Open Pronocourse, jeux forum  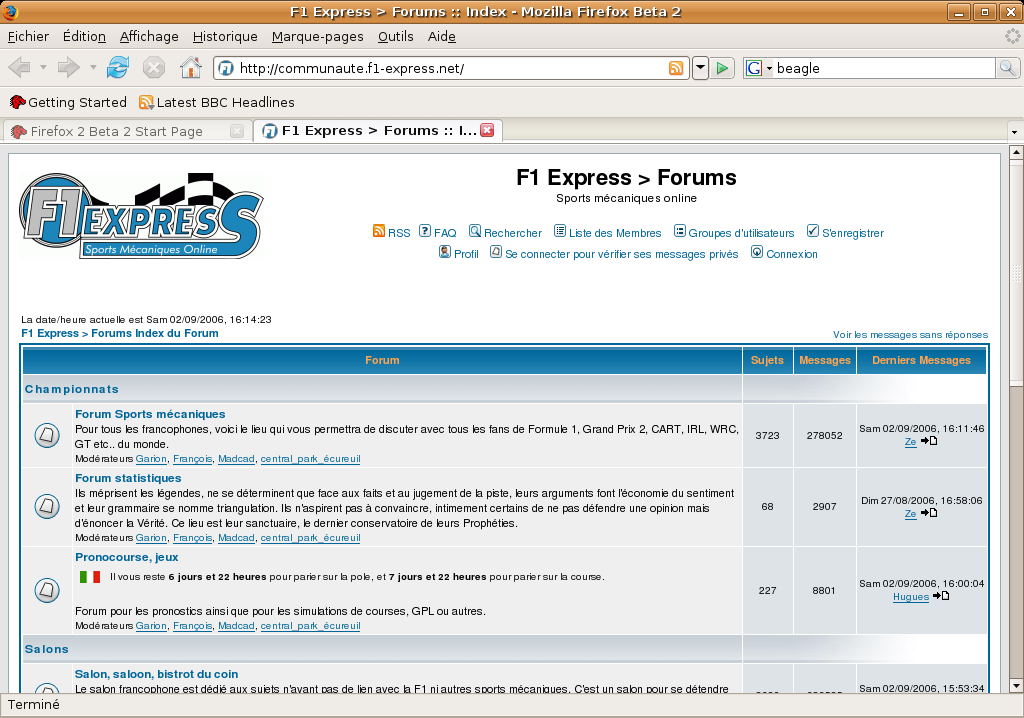tap(127, 557)
